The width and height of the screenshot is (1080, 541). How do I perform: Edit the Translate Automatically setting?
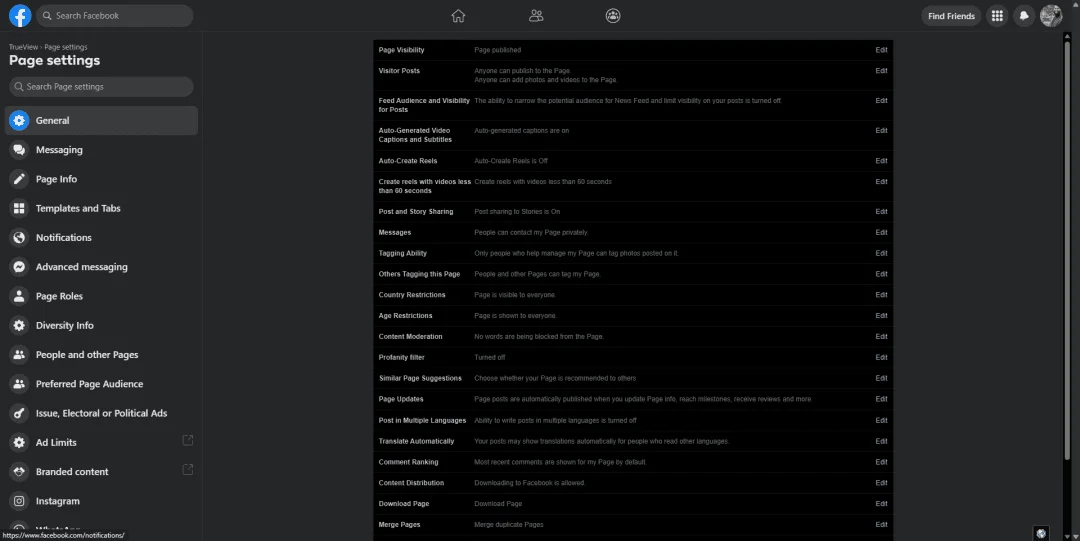pyautogui.click(x=881, y=440)
